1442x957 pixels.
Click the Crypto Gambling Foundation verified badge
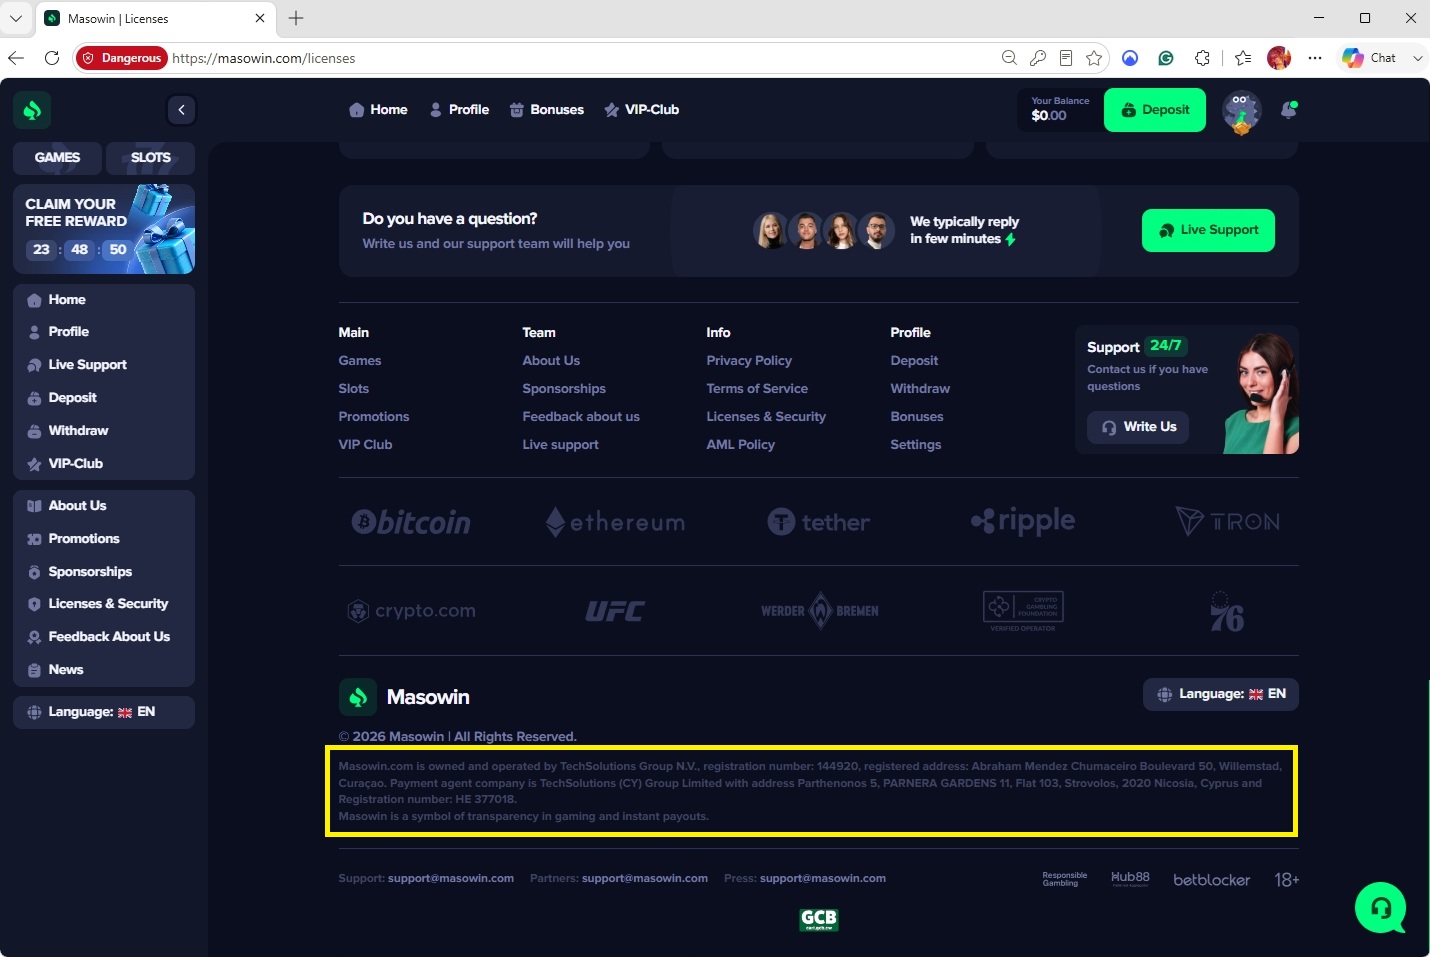1023,611
